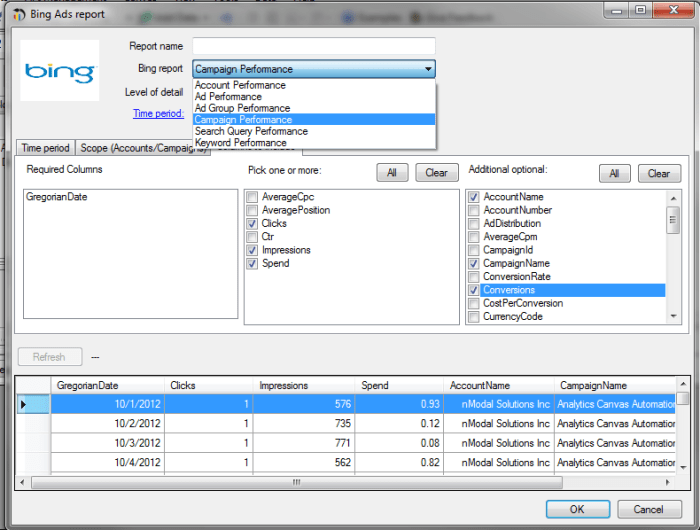Enable the AccountNumber checkbox
This screenshot has width=700, height=530.
click(474, 210)
